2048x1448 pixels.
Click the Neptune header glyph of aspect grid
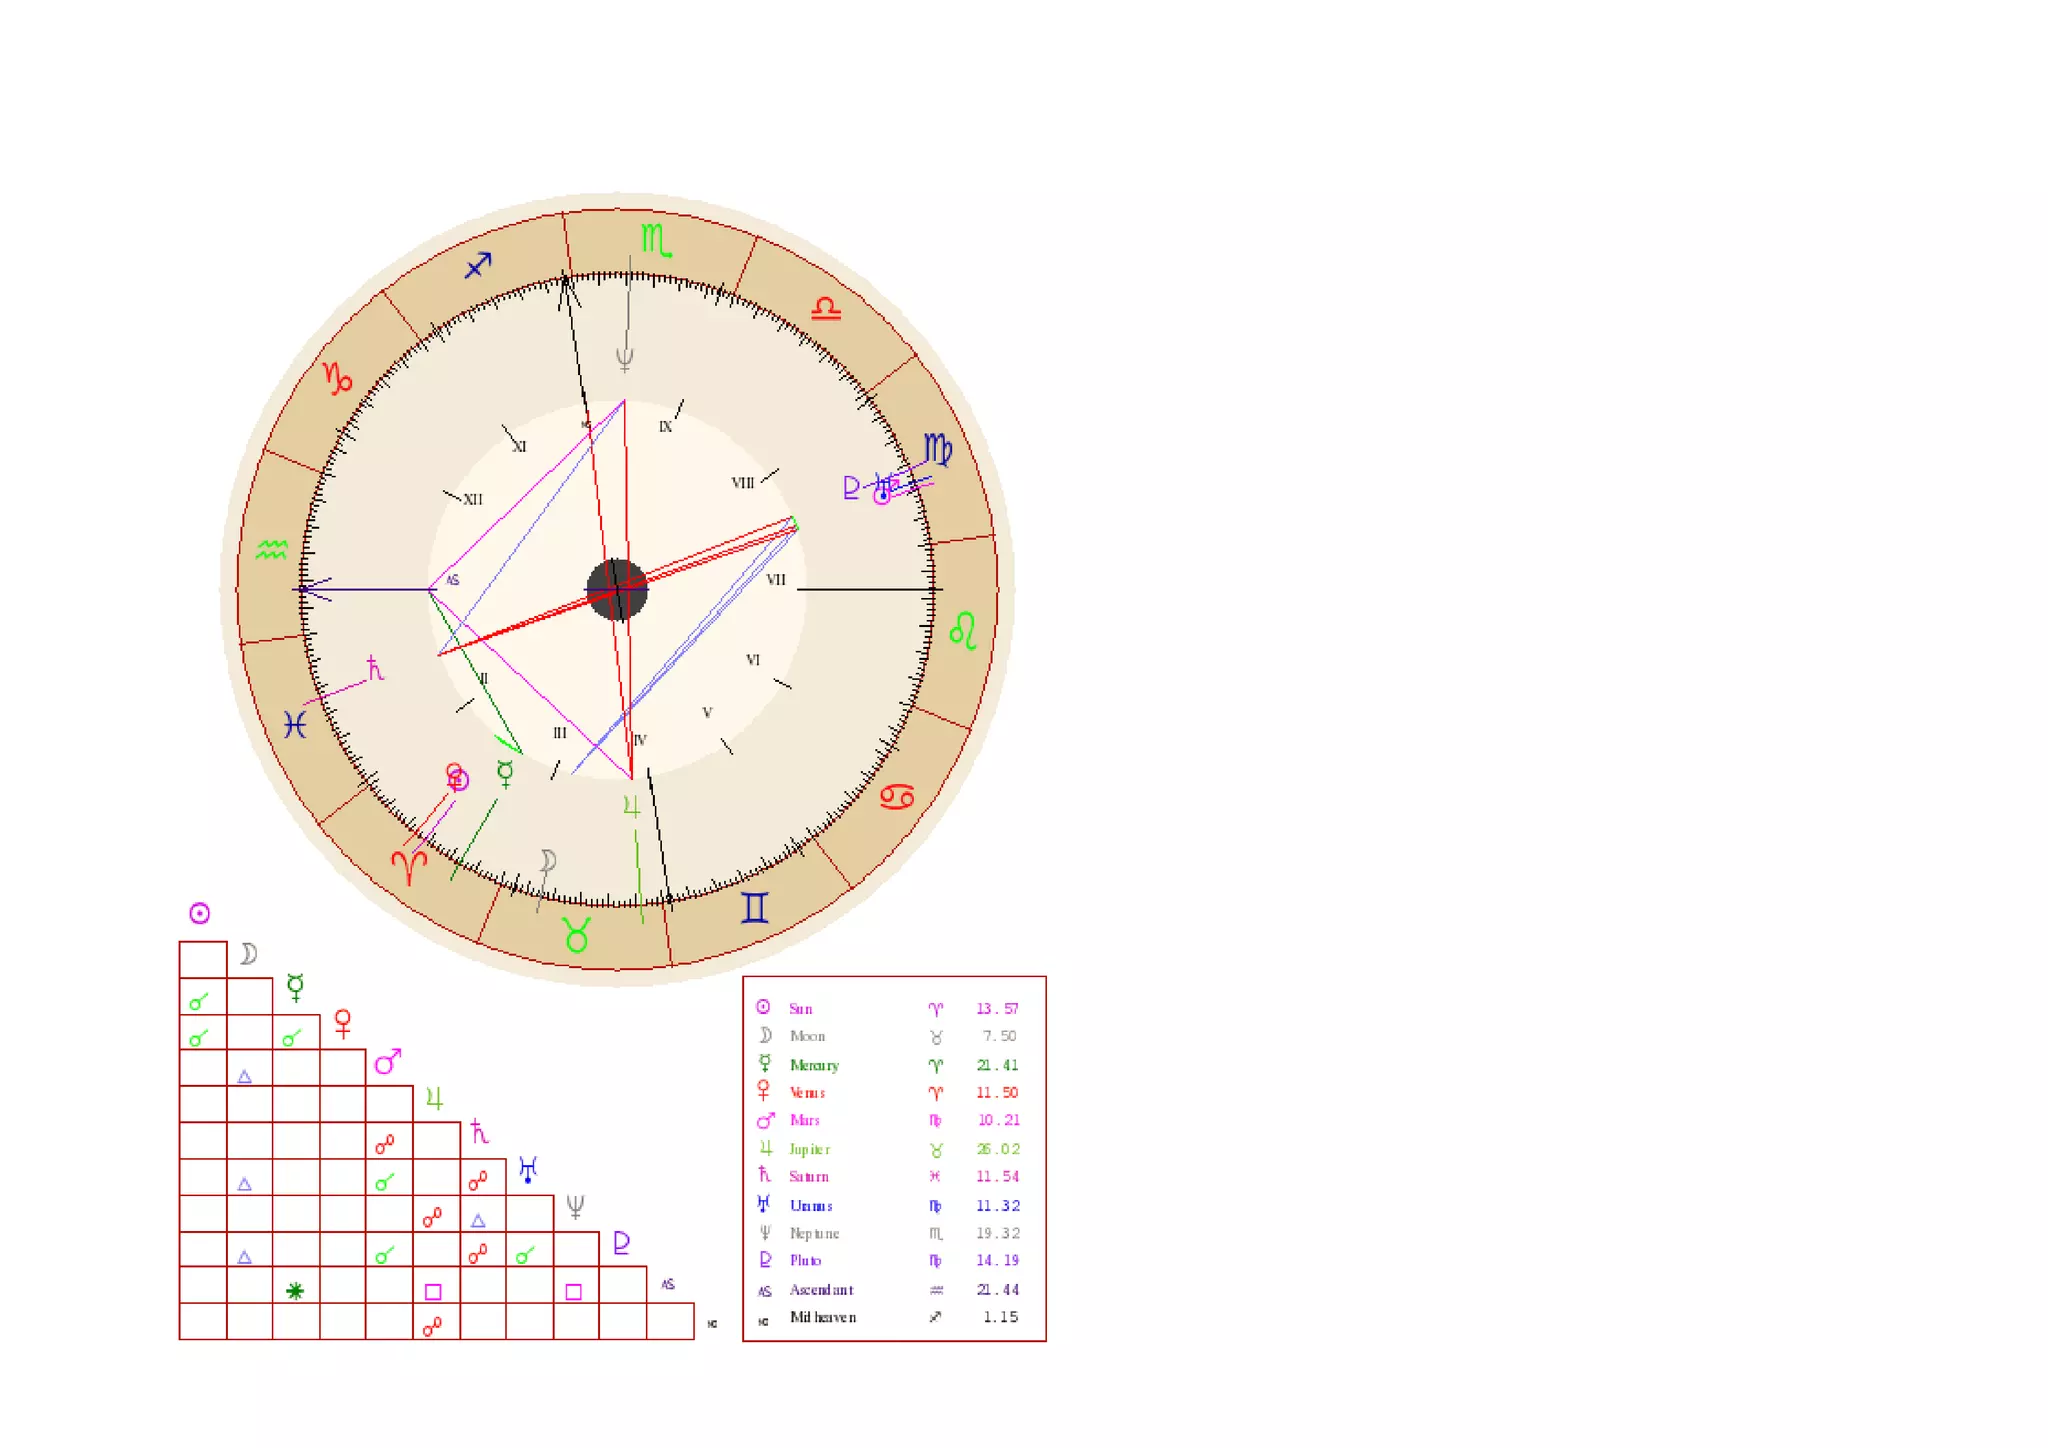[x=575, y=1206]
